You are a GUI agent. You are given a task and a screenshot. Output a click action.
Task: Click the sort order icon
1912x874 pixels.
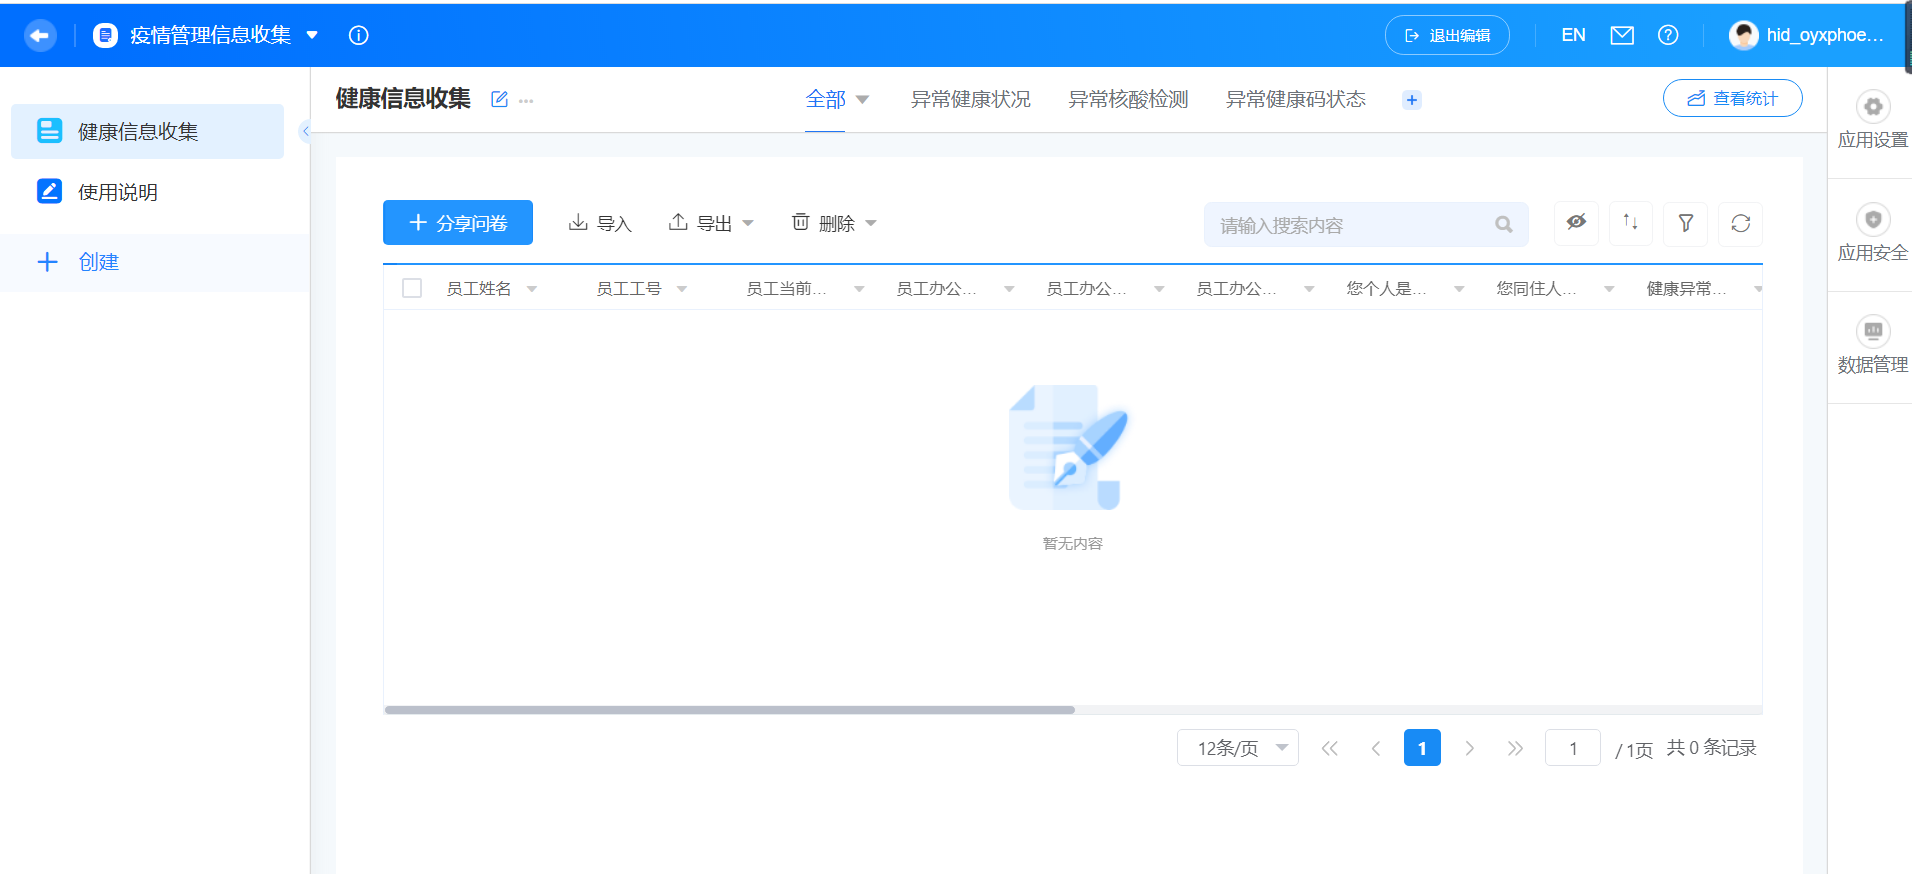tap(1631, 223)
